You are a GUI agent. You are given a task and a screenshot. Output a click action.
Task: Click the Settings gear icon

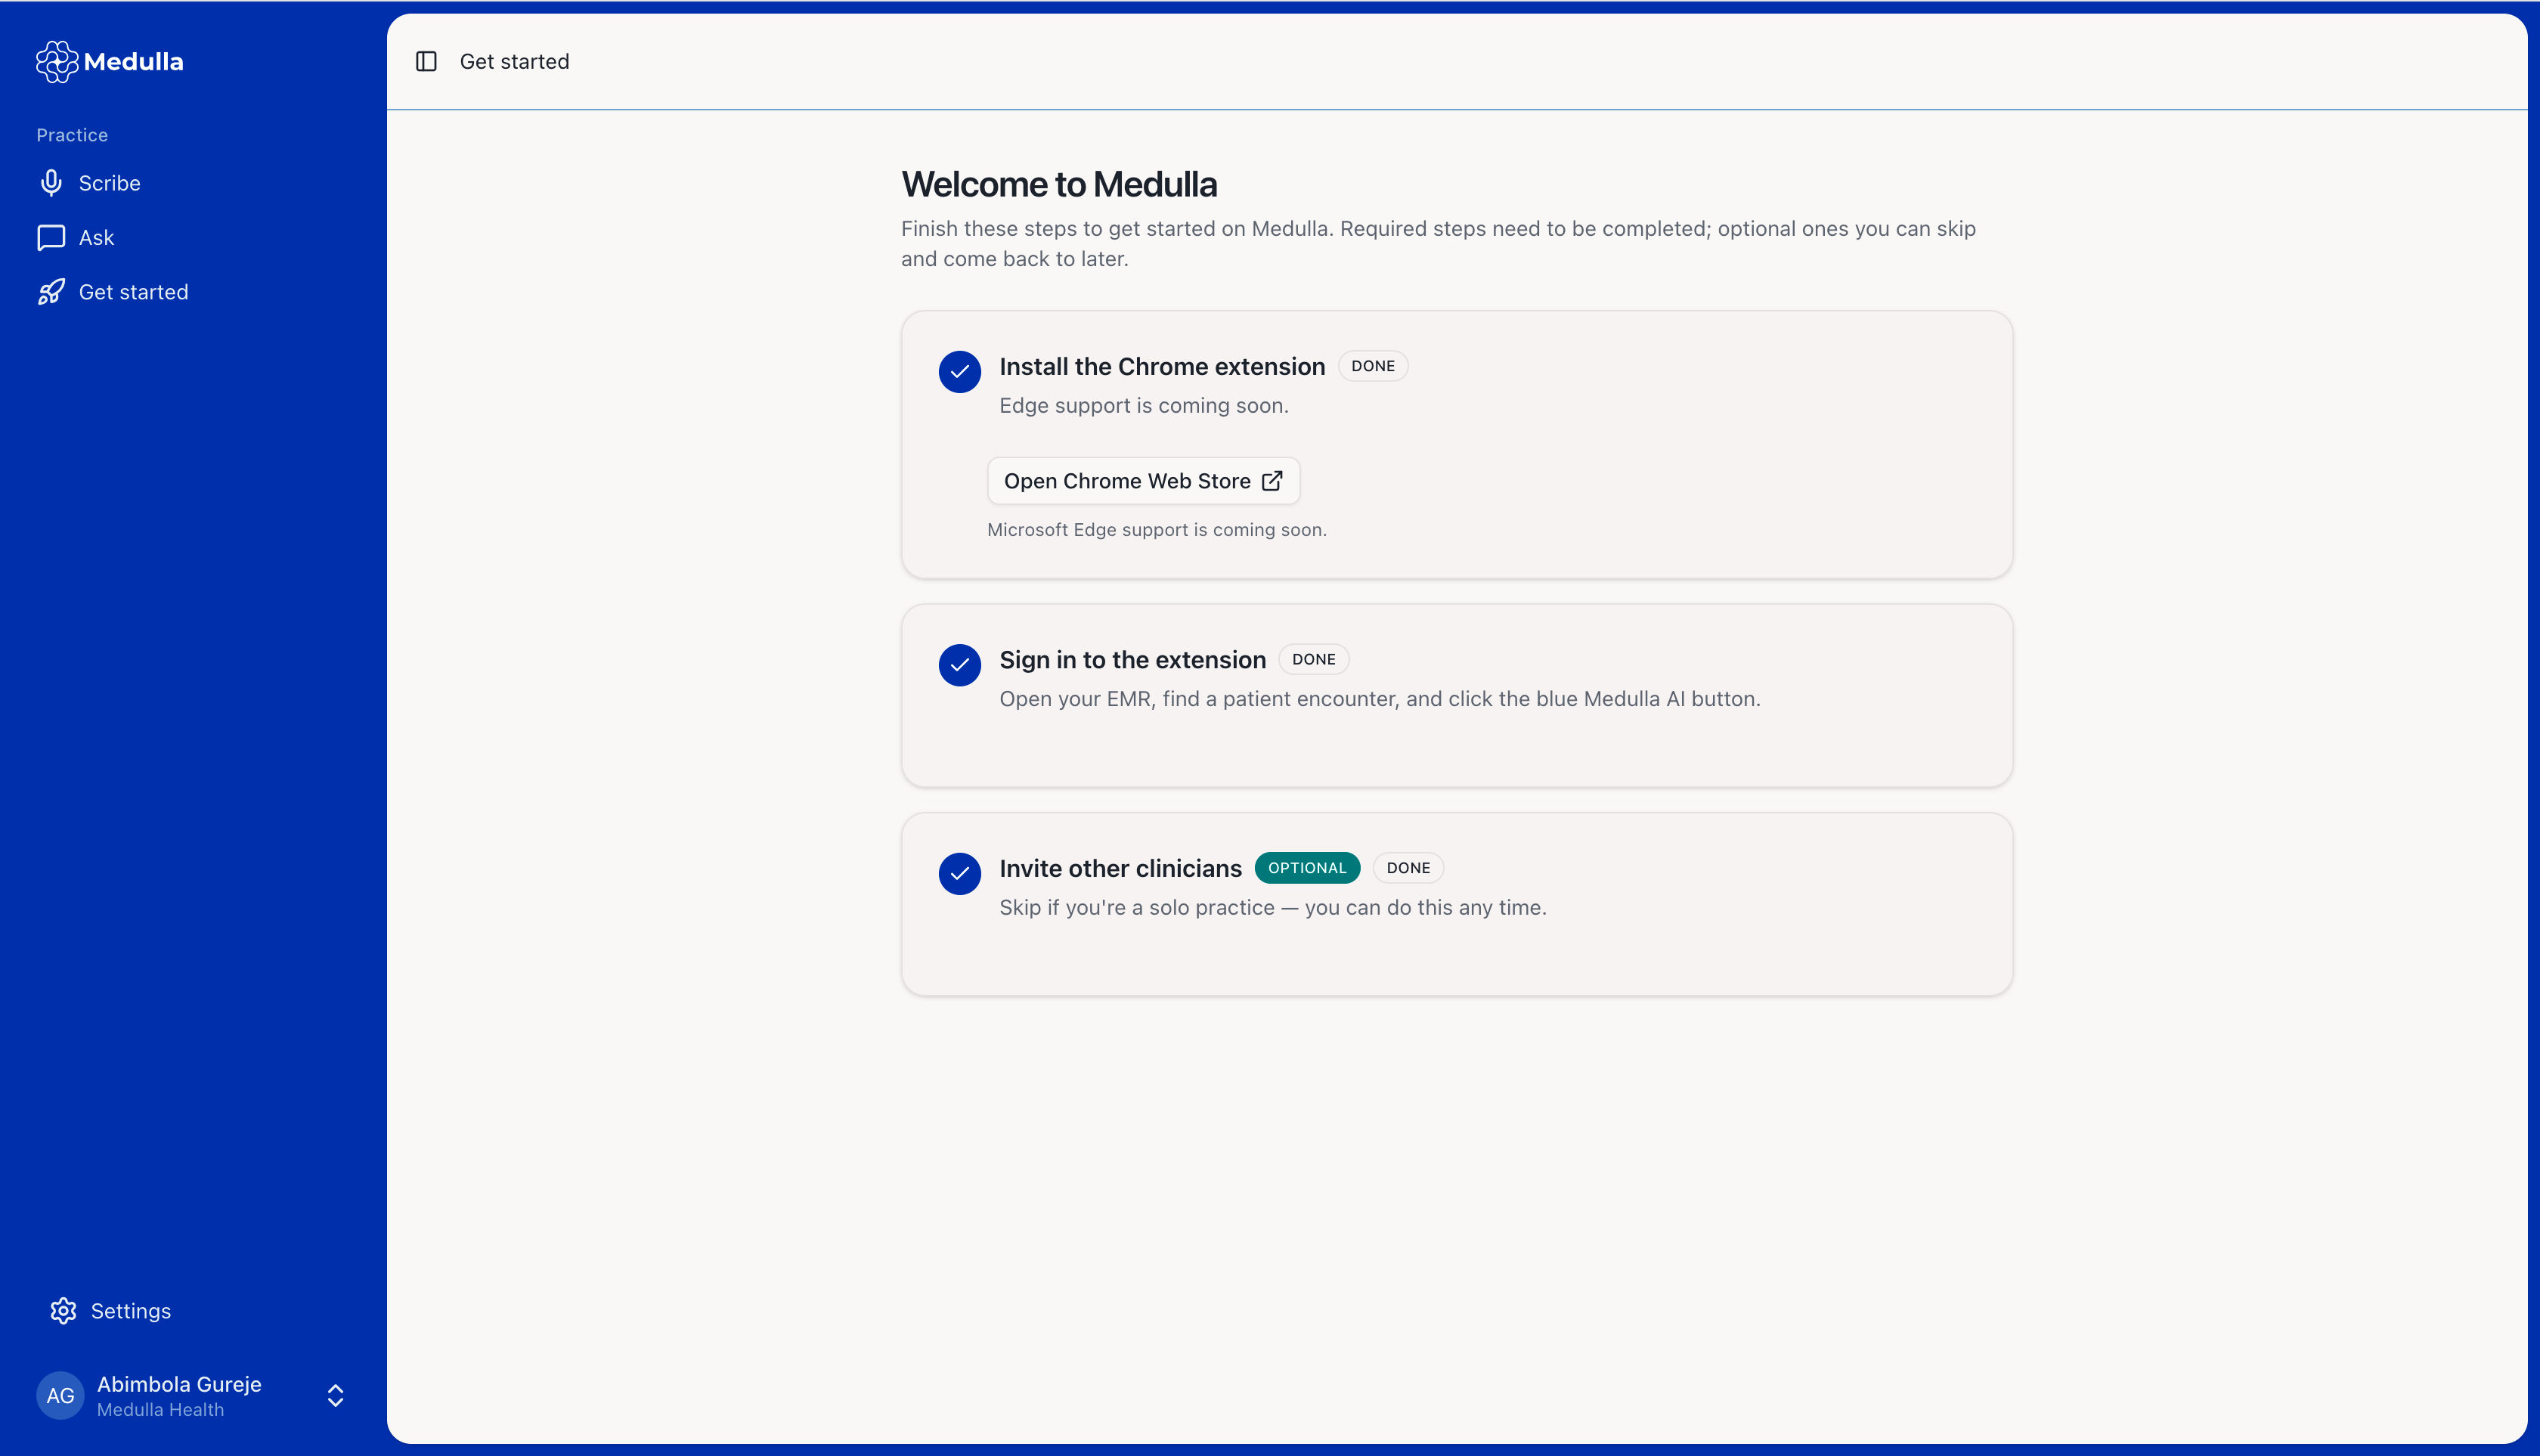point(63,1311)
